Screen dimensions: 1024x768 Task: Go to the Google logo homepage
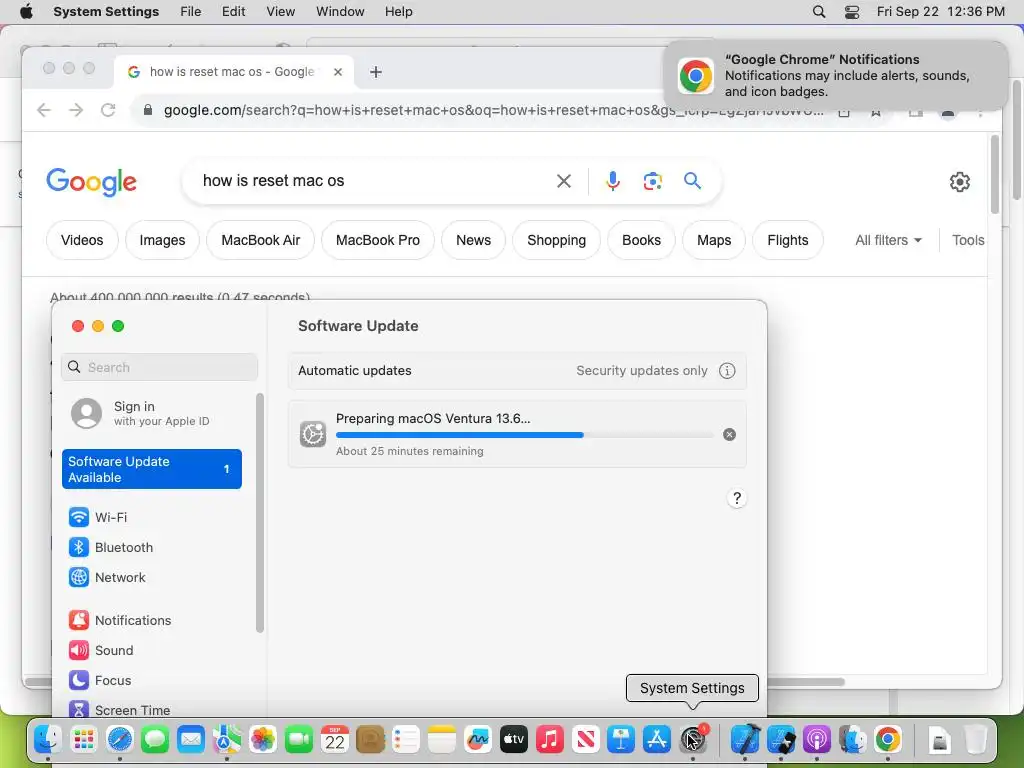(x=91, y=182)
